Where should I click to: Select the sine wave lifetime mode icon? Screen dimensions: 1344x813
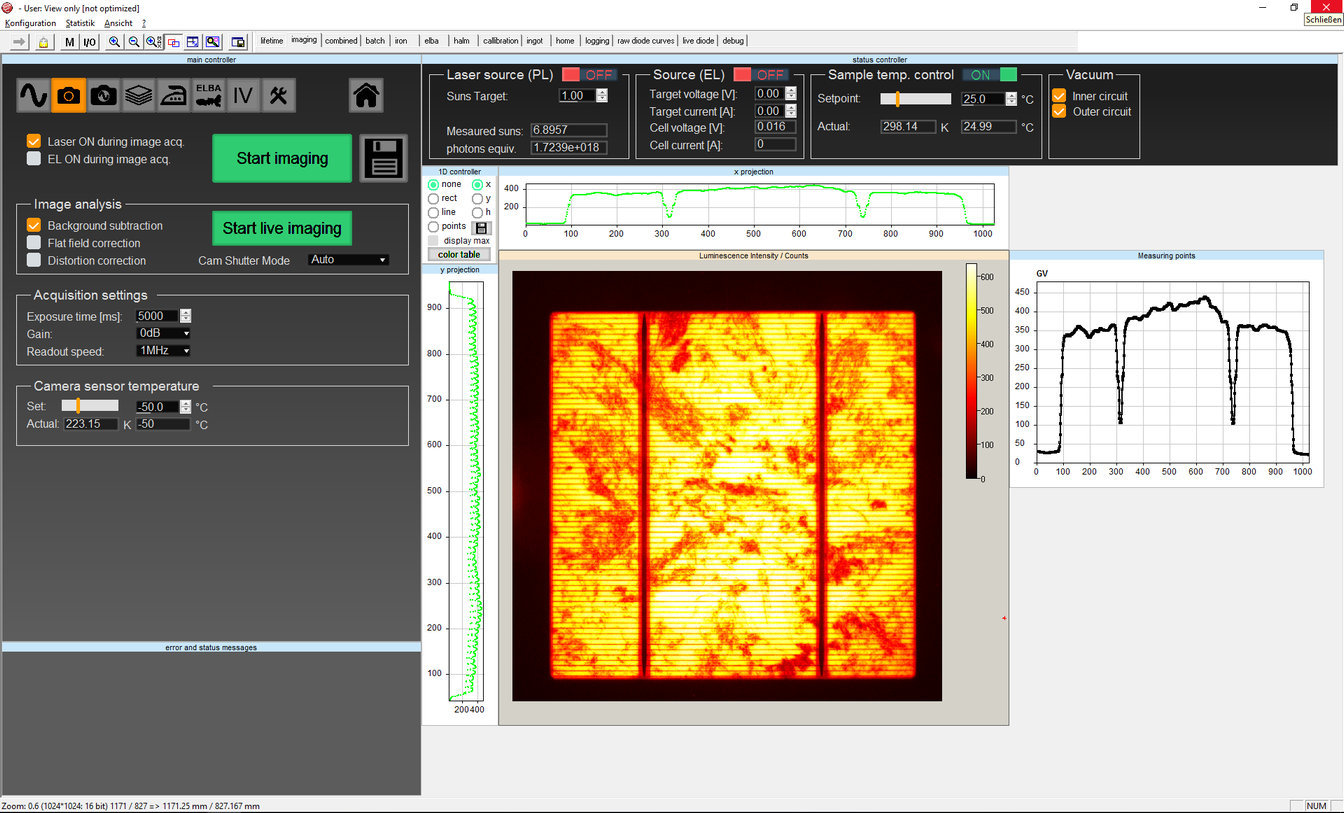coord(33,95)
